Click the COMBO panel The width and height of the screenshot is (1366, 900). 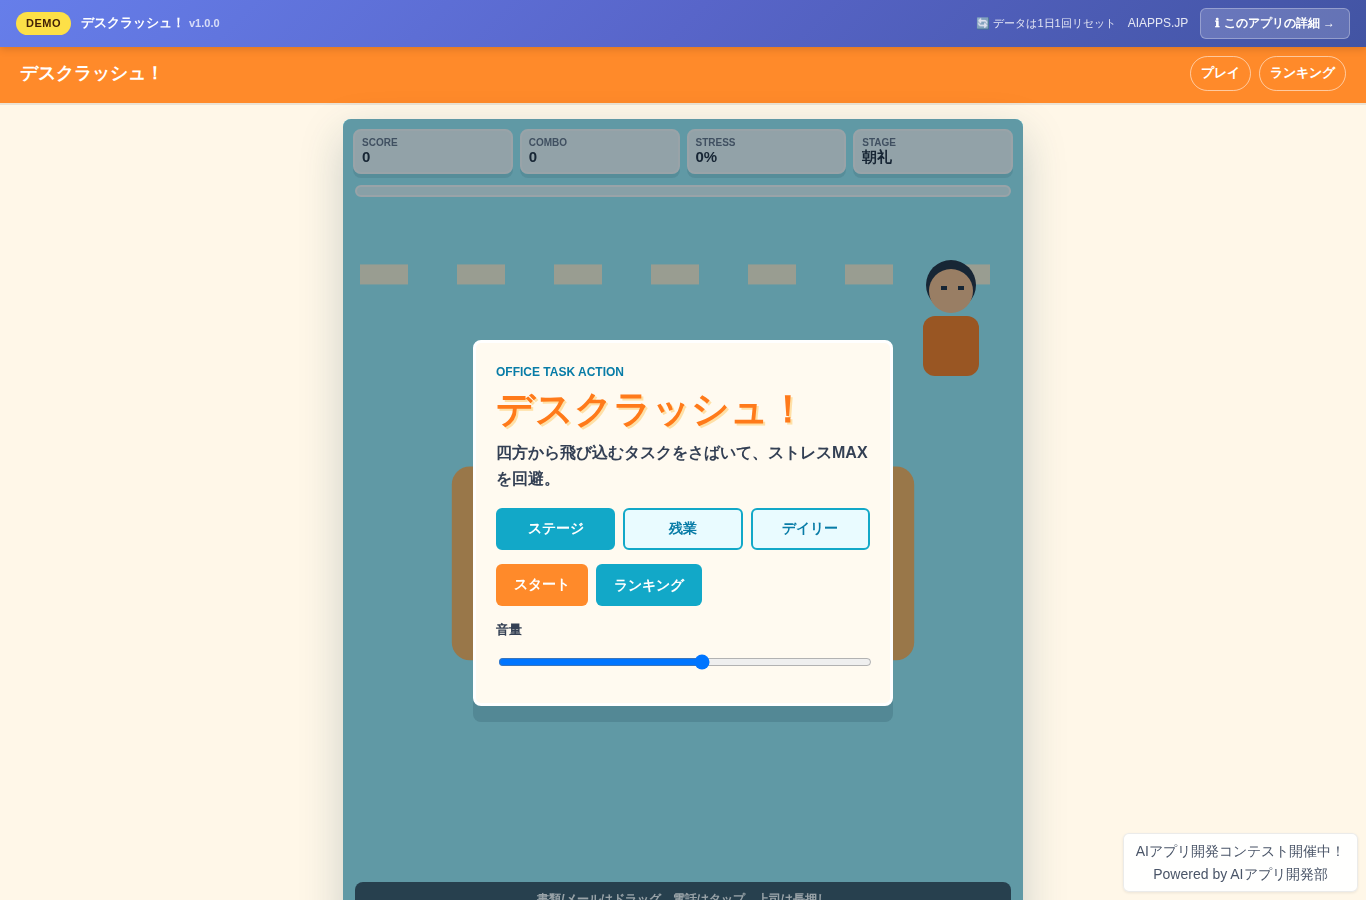[x=600, y=151]
